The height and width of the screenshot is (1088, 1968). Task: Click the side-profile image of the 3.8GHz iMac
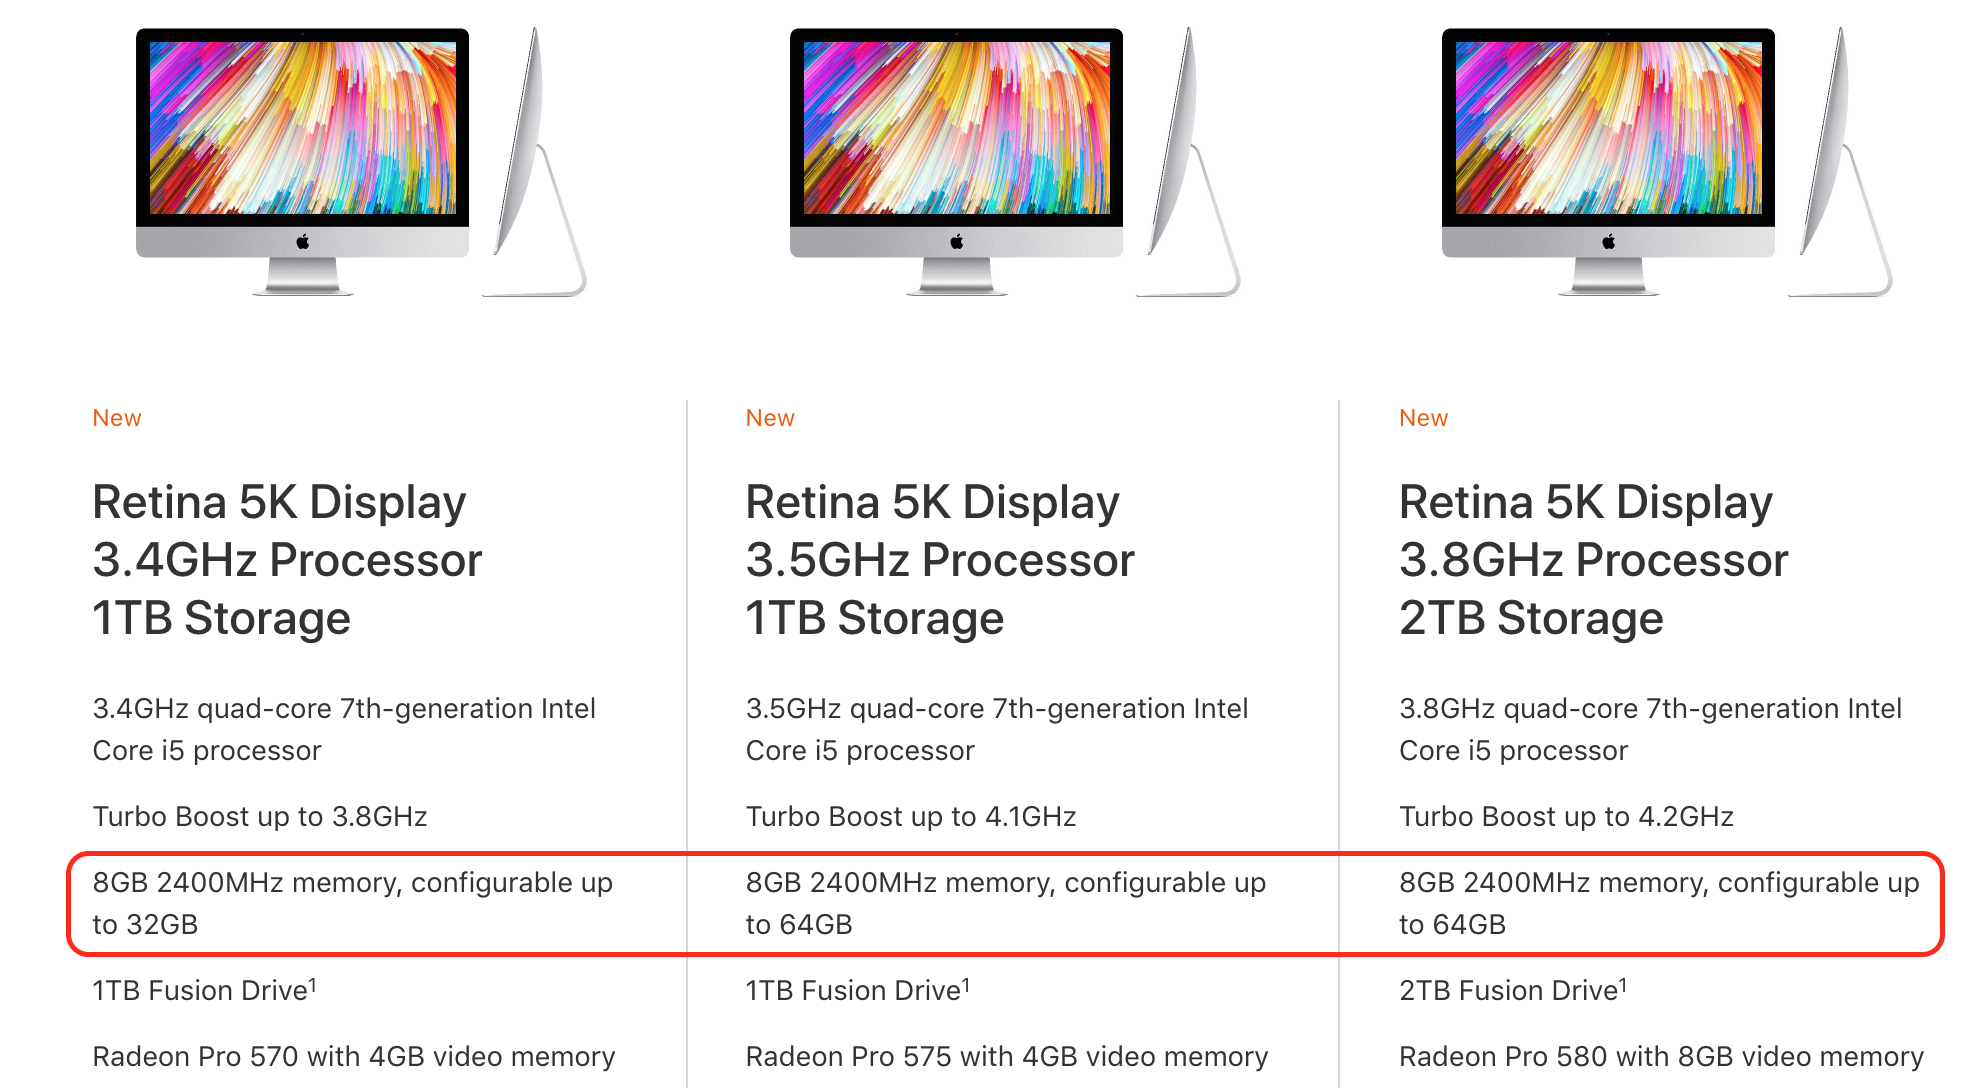pyautogui.click(x=1840, y=162)
